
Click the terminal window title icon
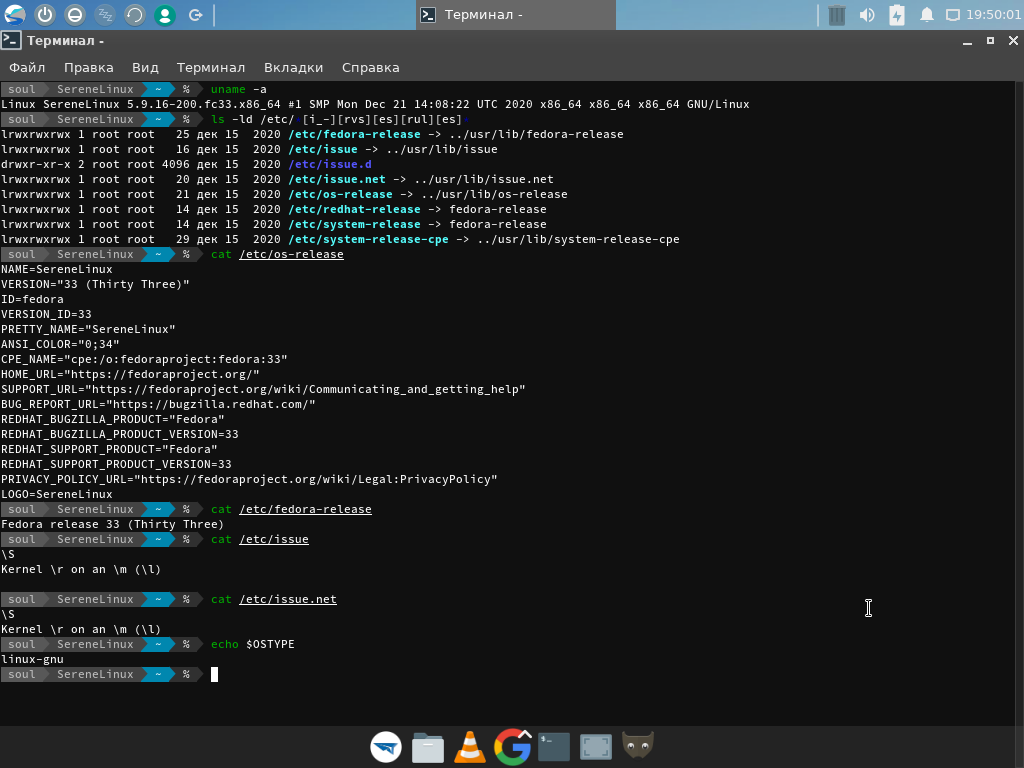(x=11, y=40)
